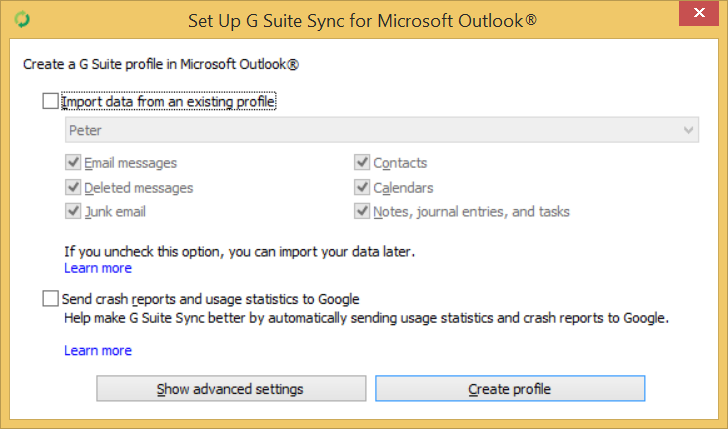The width and height of the screenshot is (728, 429).
Task: Close the G Suite Sync setup dialog
Action: click(699, 13)
